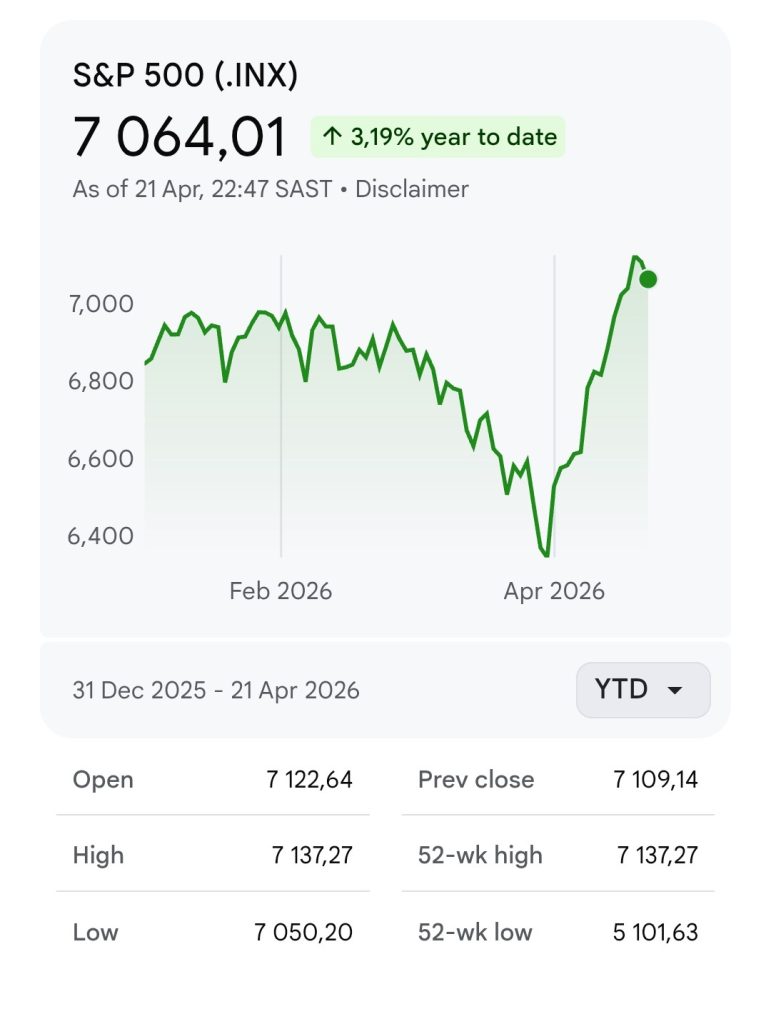Click the 6,400 y-axis label

click(x=100, y=536)
